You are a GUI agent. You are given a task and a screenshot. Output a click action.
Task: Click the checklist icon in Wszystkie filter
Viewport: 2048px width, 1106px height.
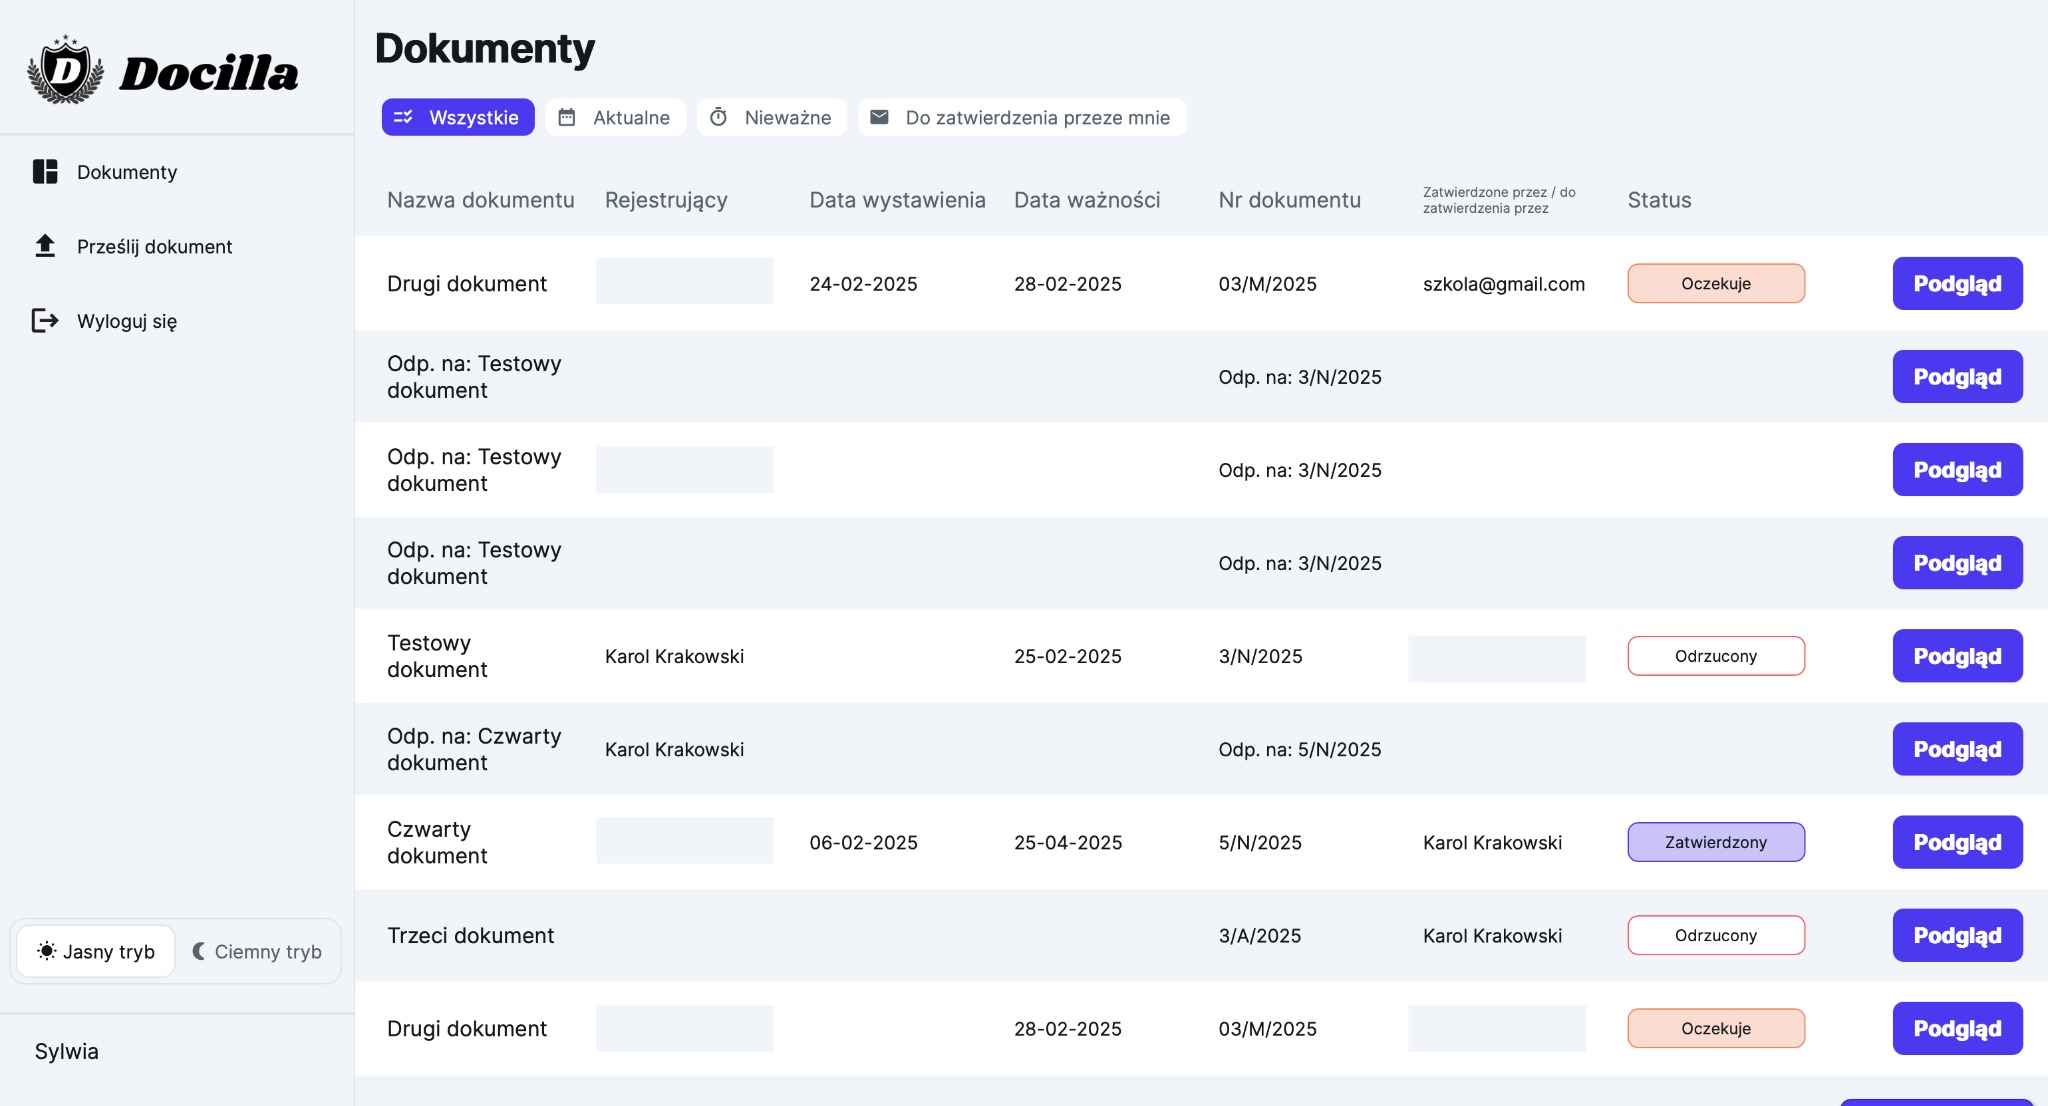pyautogui.click(x=403, y=117)
